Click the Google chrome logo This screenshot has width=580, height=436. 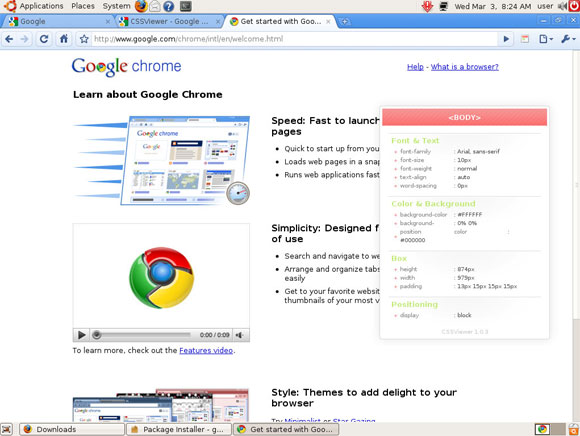click(x=127, y=67)
